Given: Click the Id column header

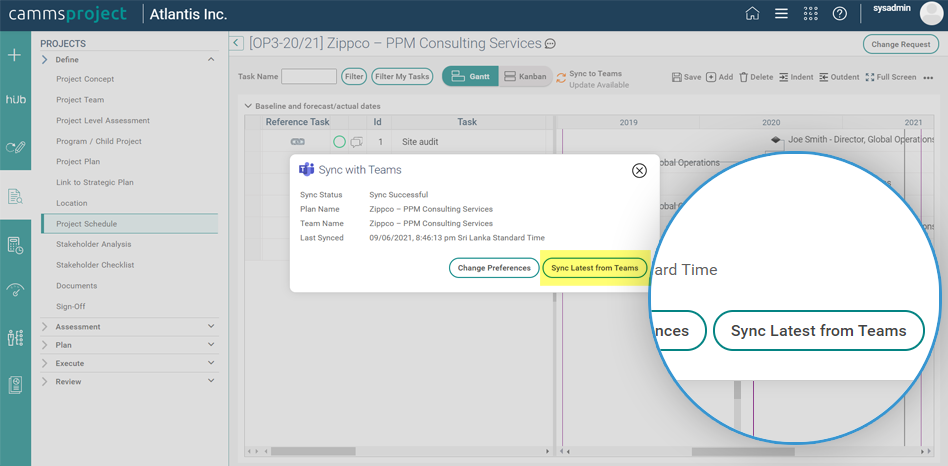Looking at the screenshot, I should click(377, 122).
